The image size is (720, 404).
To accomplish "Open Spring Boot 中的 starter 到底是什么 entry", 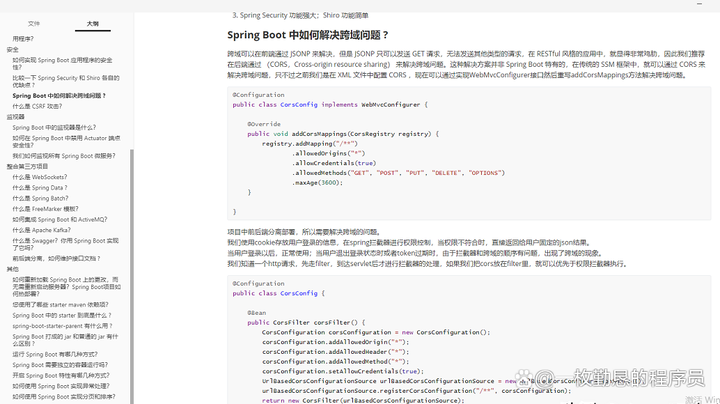I will [x=62, y=315].
